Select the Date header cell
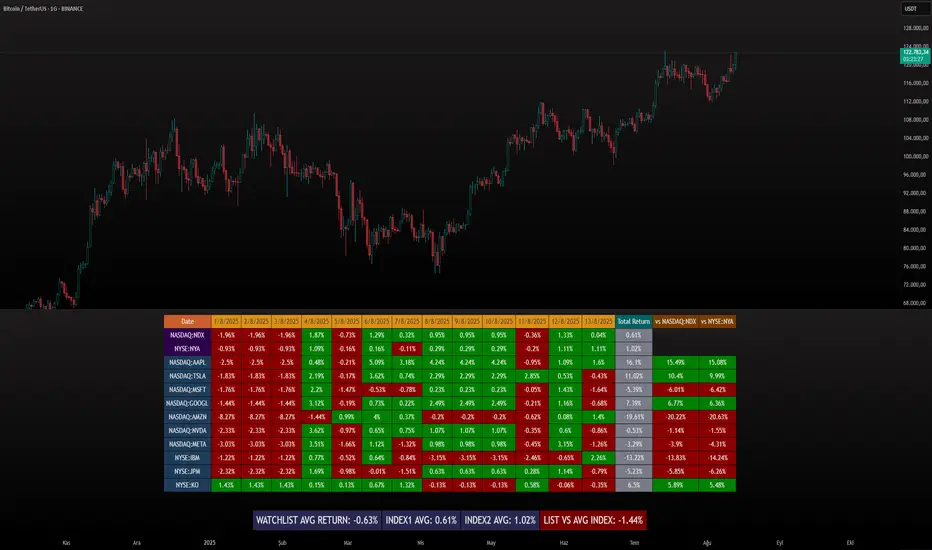Screen dimensions: 932x550 187,322
